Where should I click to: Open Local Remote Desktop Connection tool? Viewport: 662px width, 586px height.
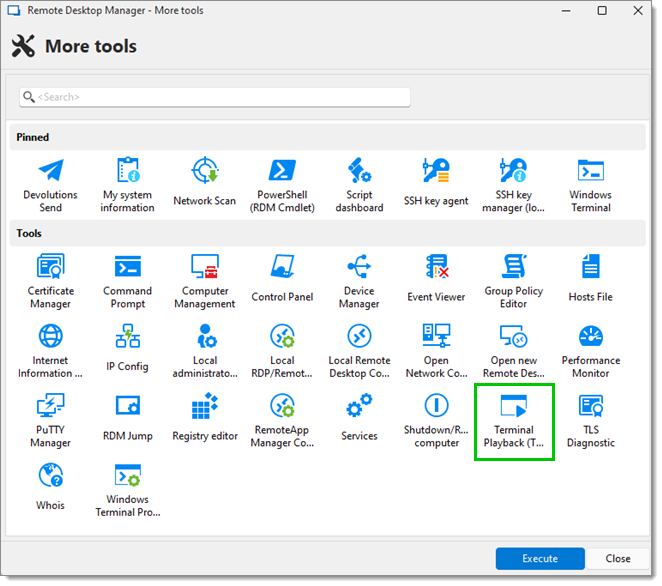click(x=359, y=350)
